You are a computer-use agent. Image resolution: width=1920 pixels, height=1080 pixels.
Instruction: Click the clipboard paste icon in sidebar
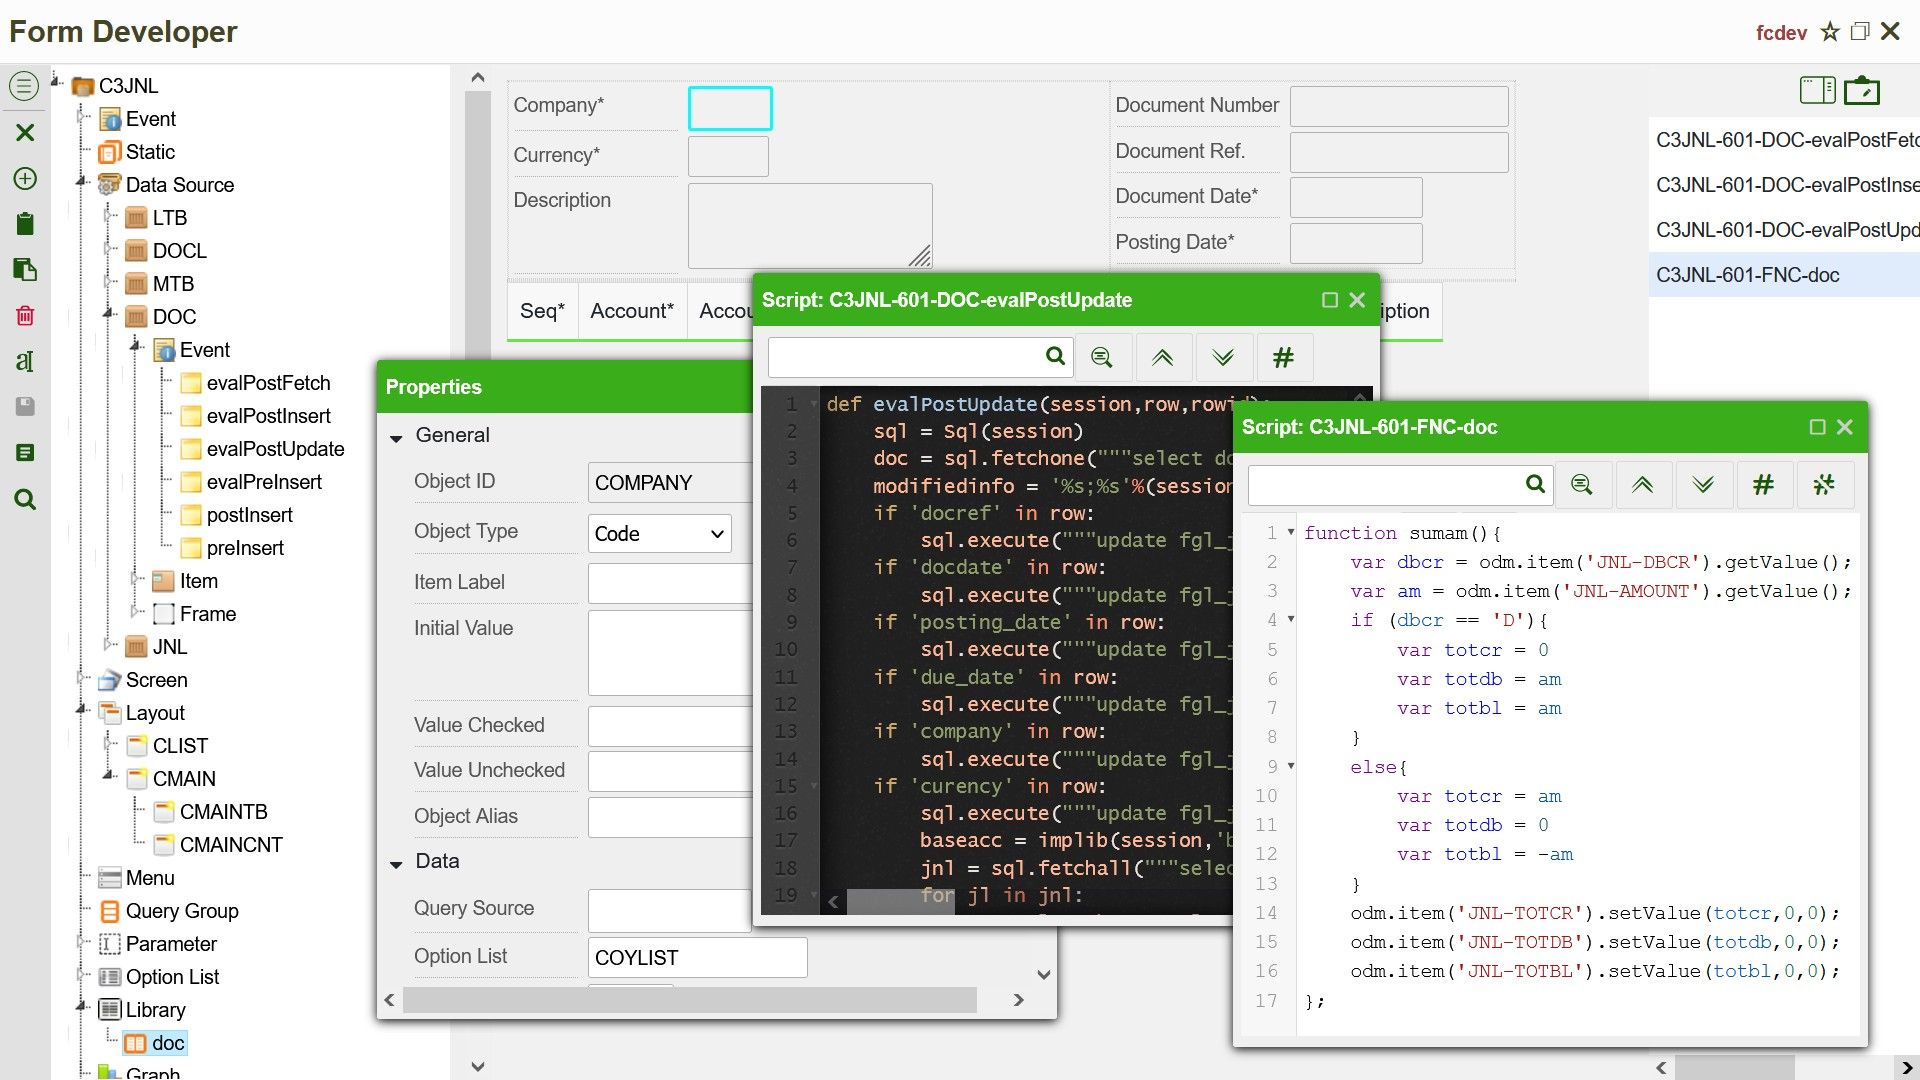coord(25,223)
